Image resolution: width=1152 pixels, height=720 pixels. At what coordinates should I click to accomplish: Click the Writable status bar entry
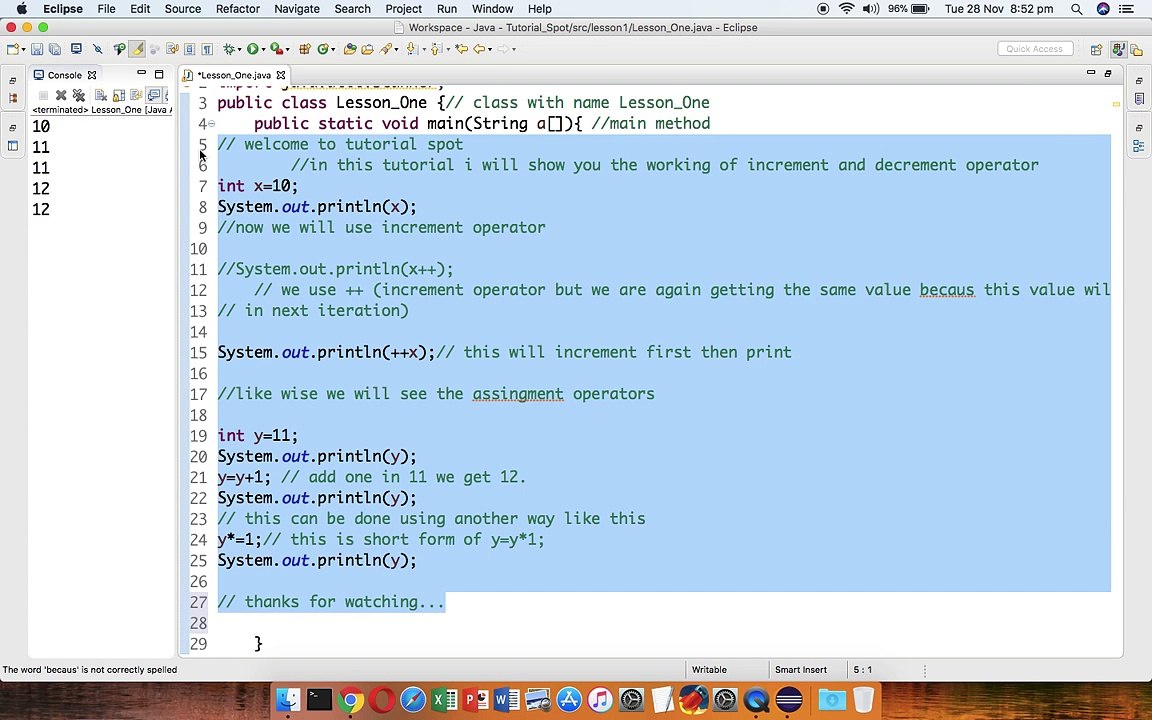click(709, 669)
